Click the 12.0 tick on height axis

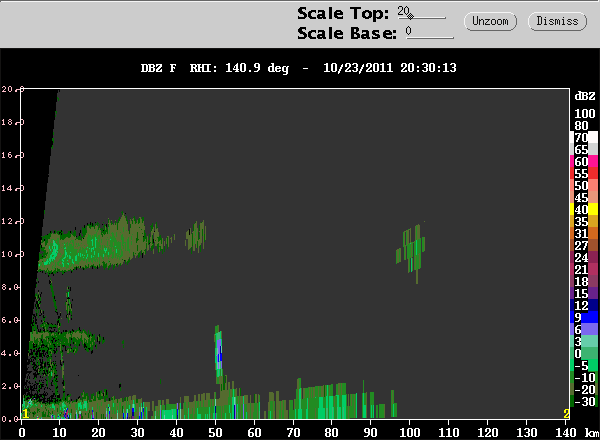pyautogui.click(x=12, y=222)
